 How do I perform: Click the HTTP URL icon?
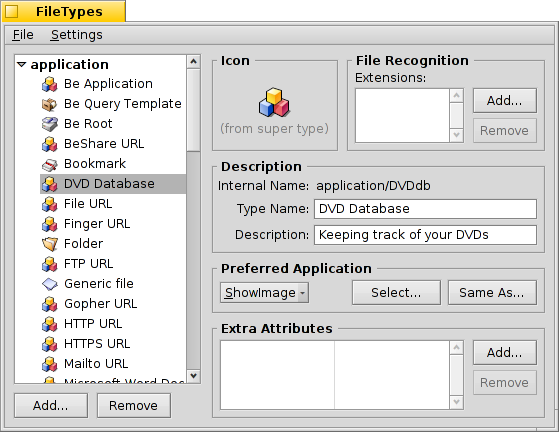coord(50,324)
